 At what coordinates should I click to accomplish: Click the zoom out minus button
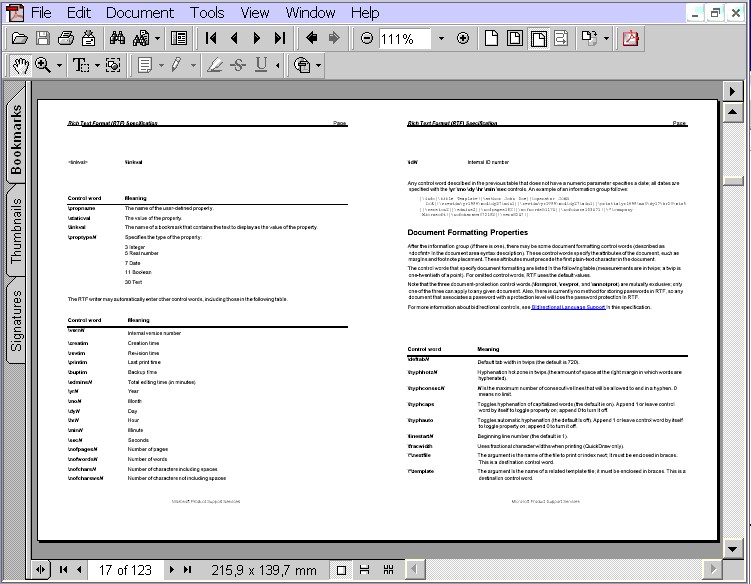pyautogui.click(x=367, y=39)
